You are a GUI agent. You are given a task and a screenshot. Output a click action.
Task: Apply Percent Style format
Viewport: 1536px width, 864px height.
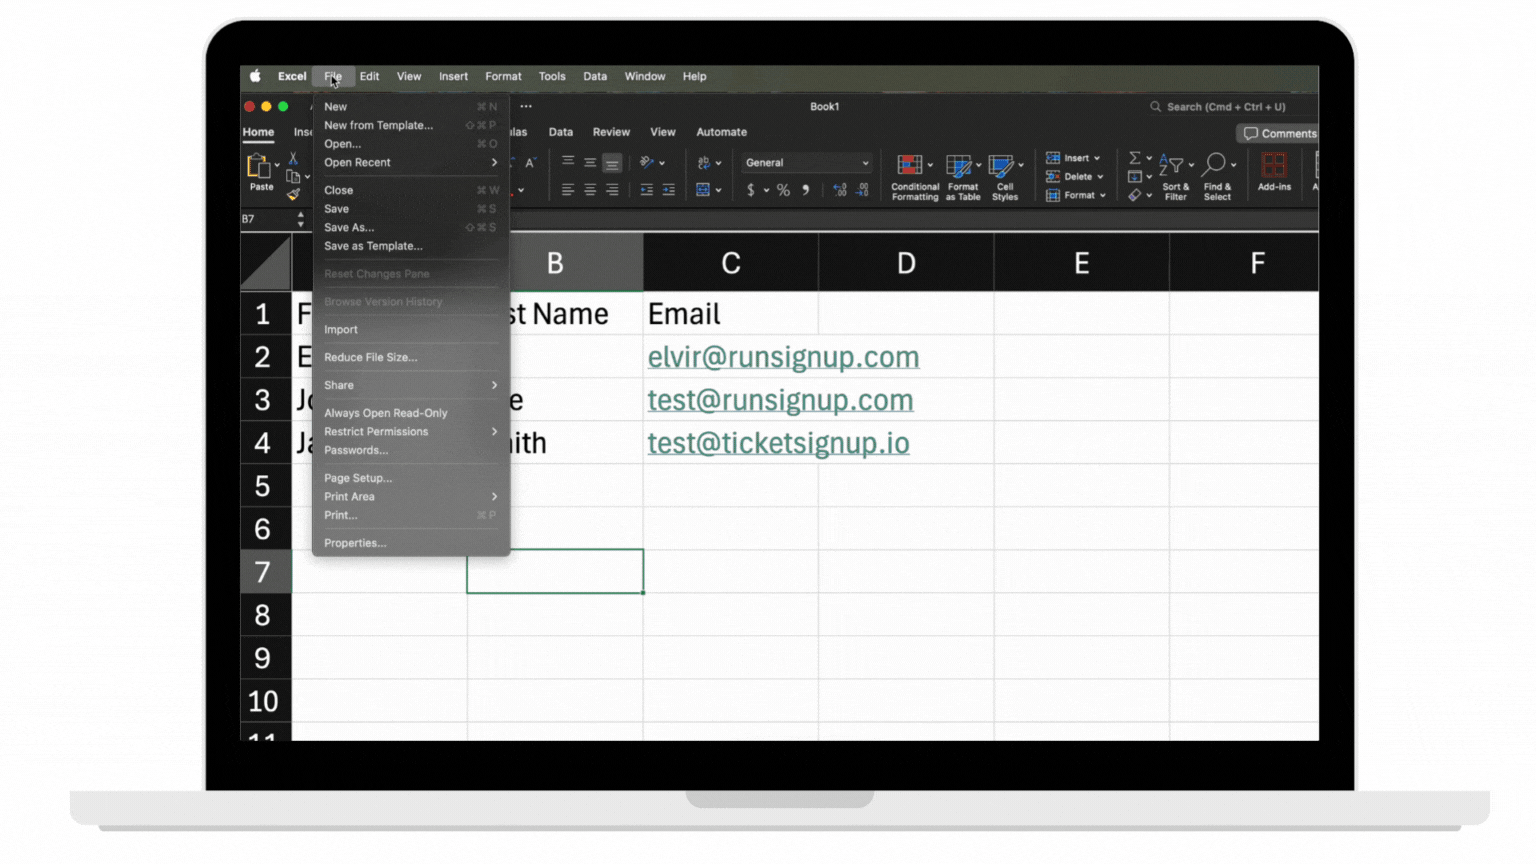[x=783, y=190]
